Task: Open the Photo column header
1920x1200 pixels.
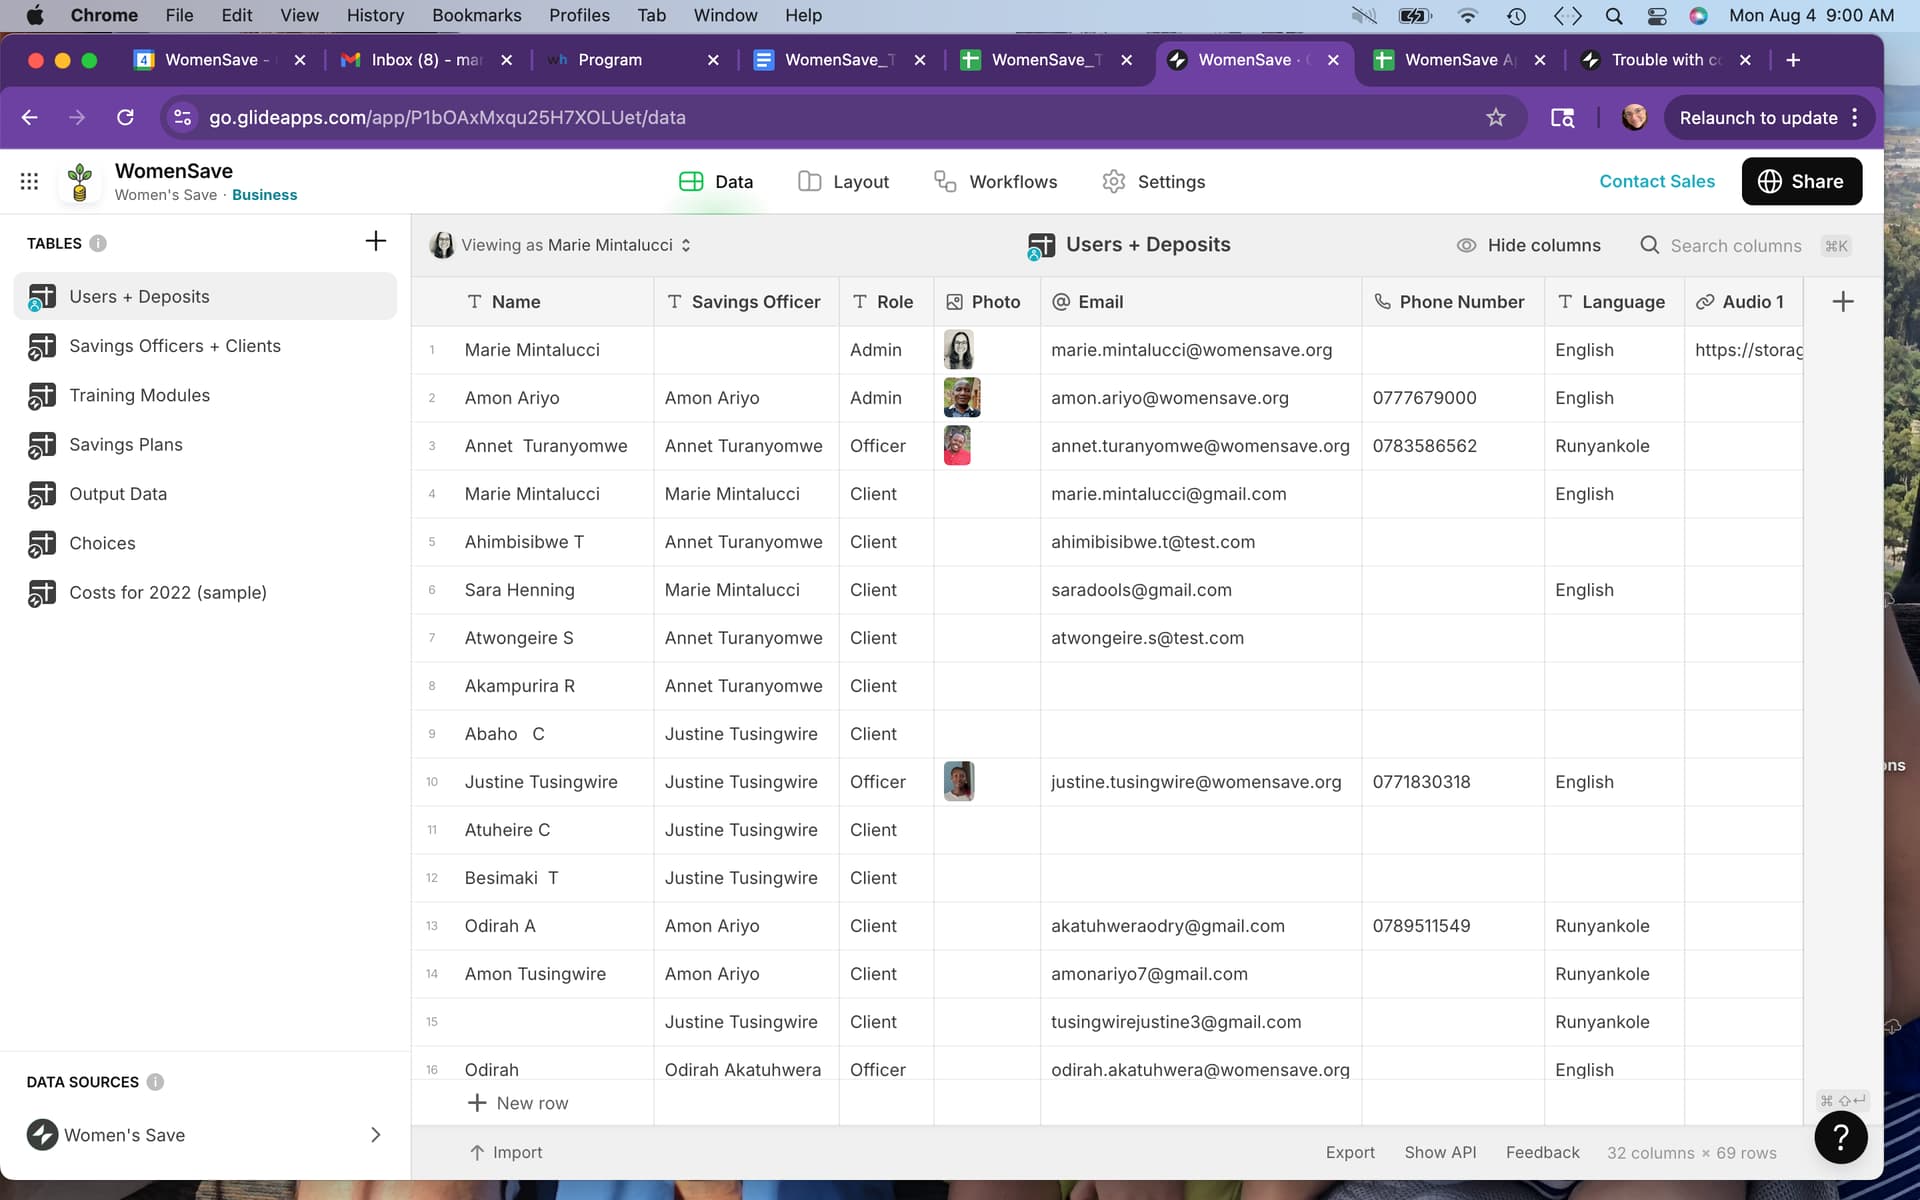Action: coord(987,302)
